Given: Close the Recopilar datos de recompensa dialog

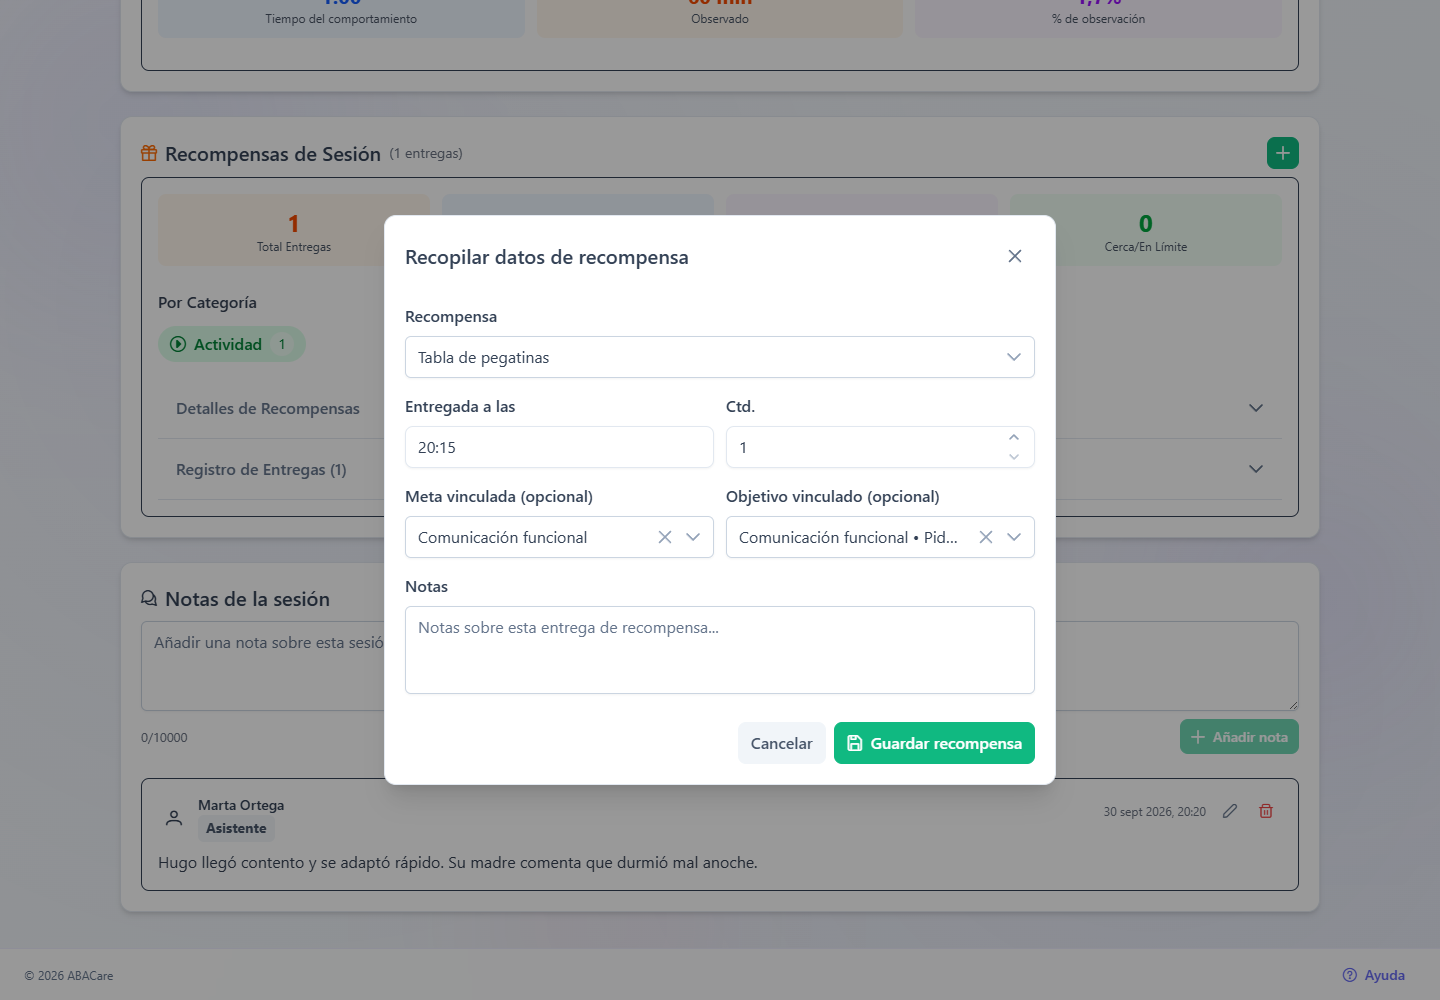Looking at the screenshot, I should pyautogui.click(x=1015, y=256).
